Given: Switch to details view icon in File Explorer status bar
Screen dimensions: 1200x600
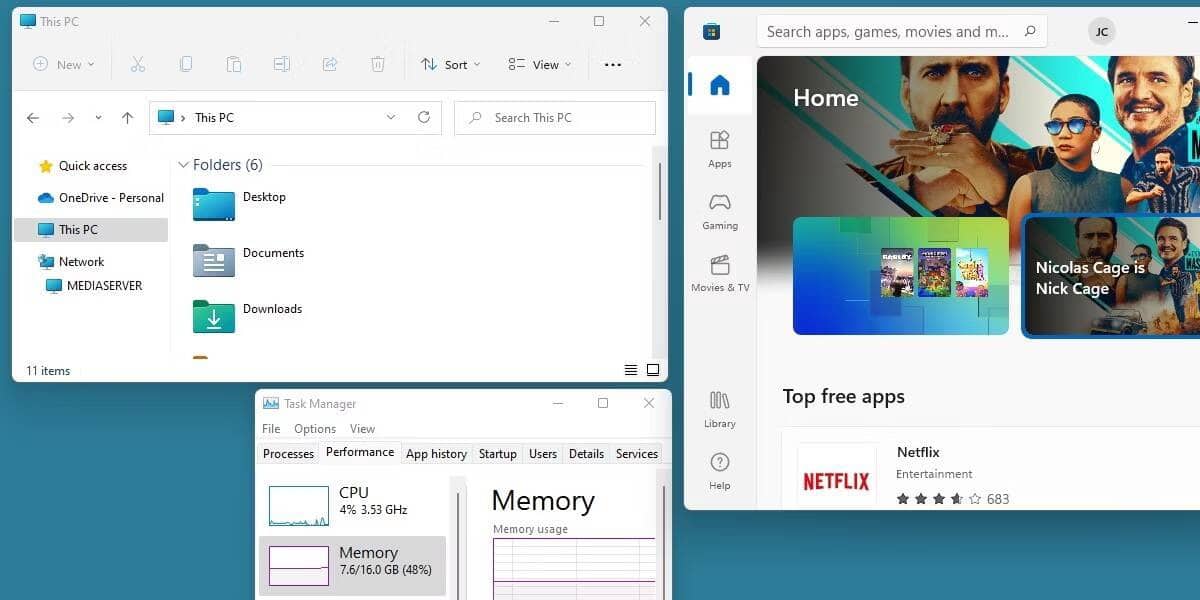Looking at the screenshot, I should click(x=631, y=370).
